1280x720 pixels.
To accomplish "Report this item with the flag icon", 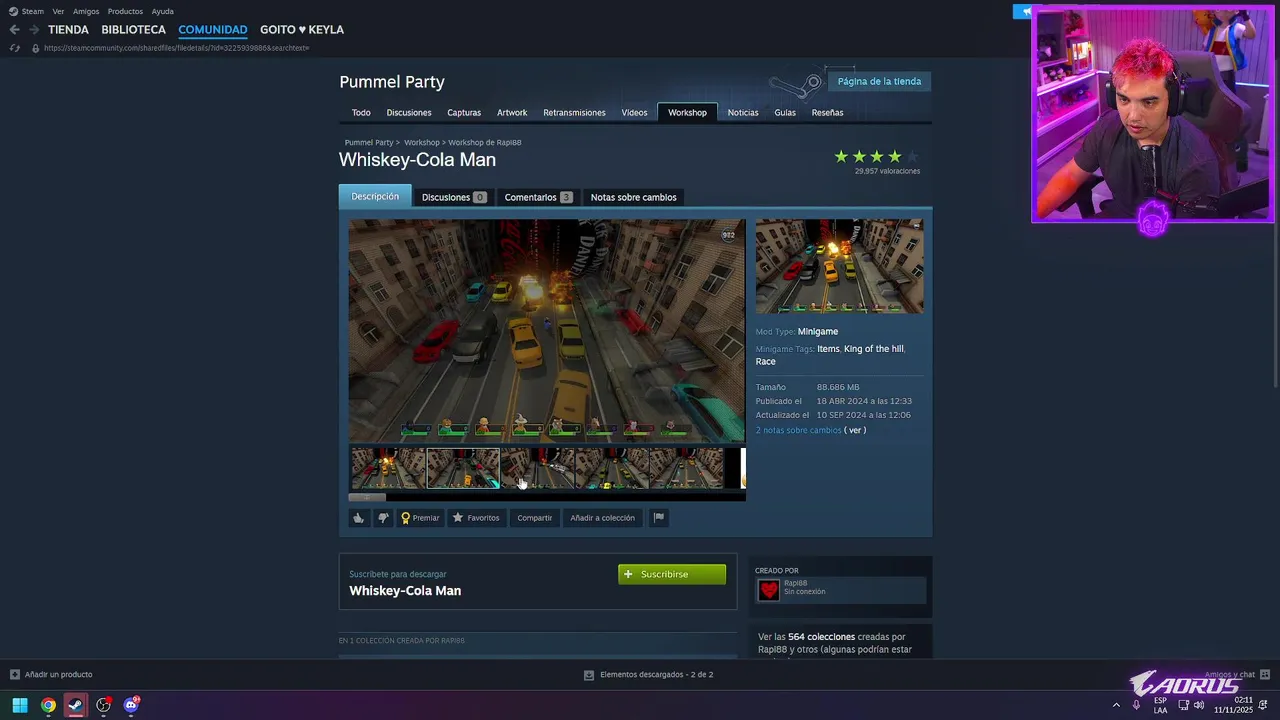I will click(x=658, y=518).
